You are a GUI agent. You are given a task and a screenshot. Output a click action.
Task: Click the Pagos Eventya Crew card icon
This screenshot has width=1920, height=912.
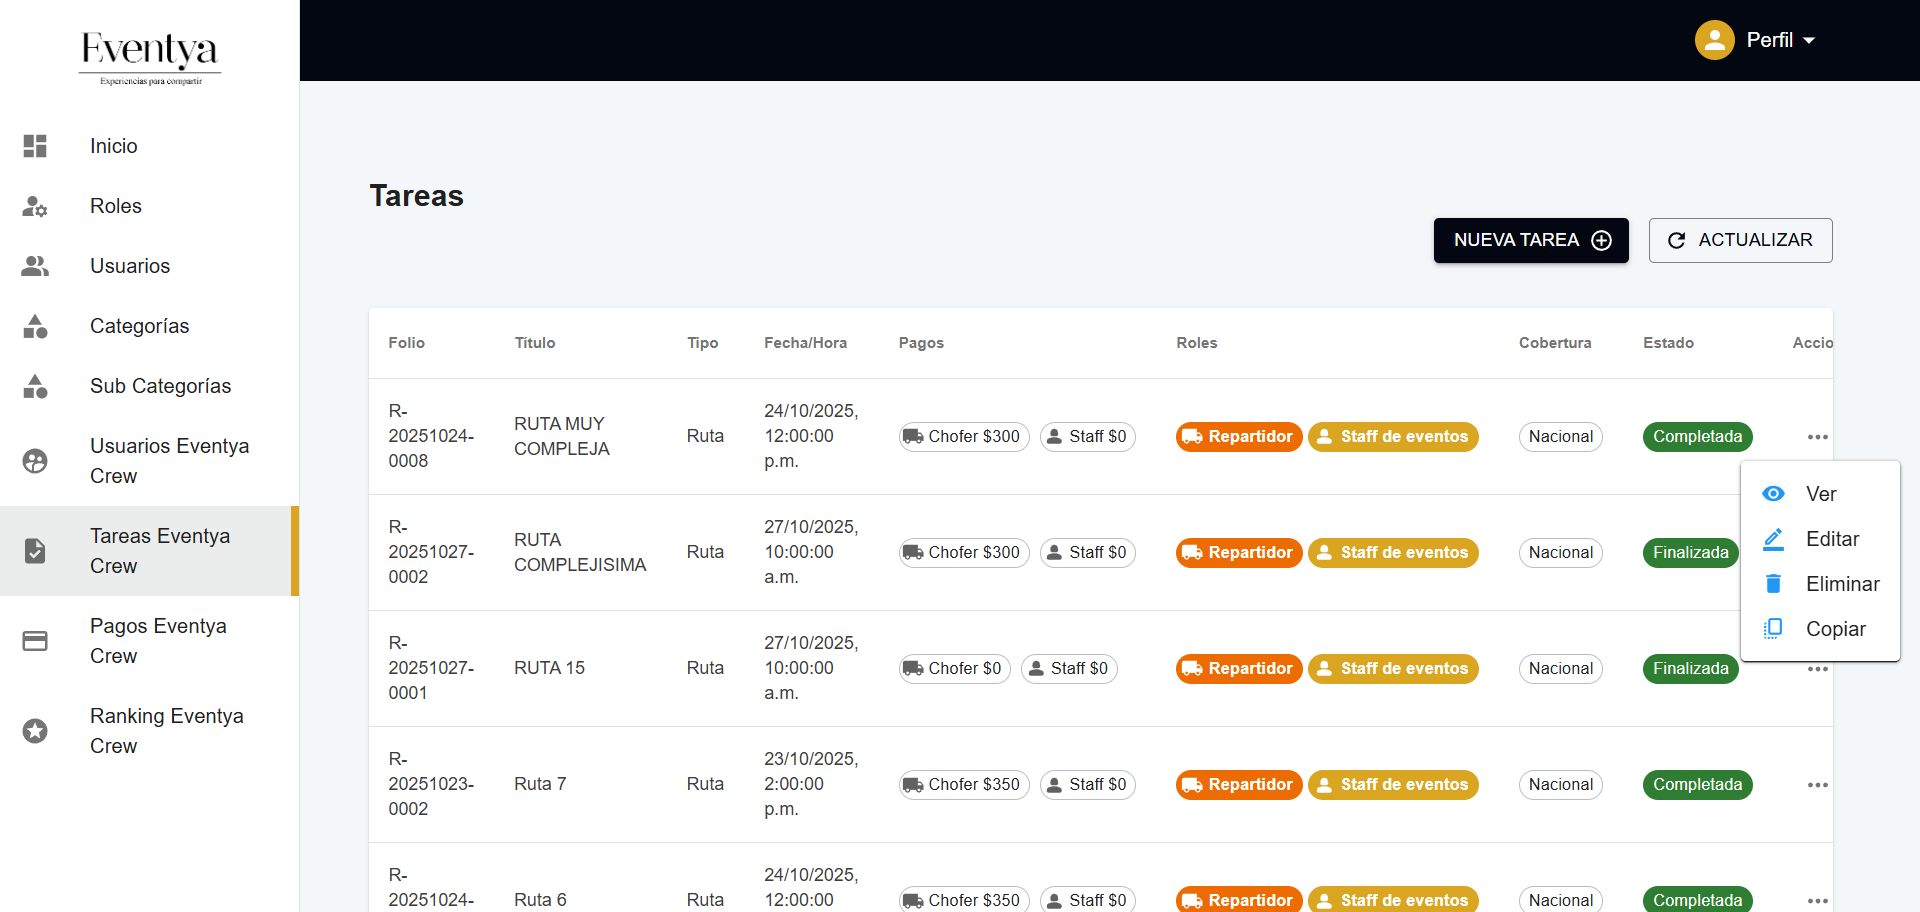pos(35,641)
